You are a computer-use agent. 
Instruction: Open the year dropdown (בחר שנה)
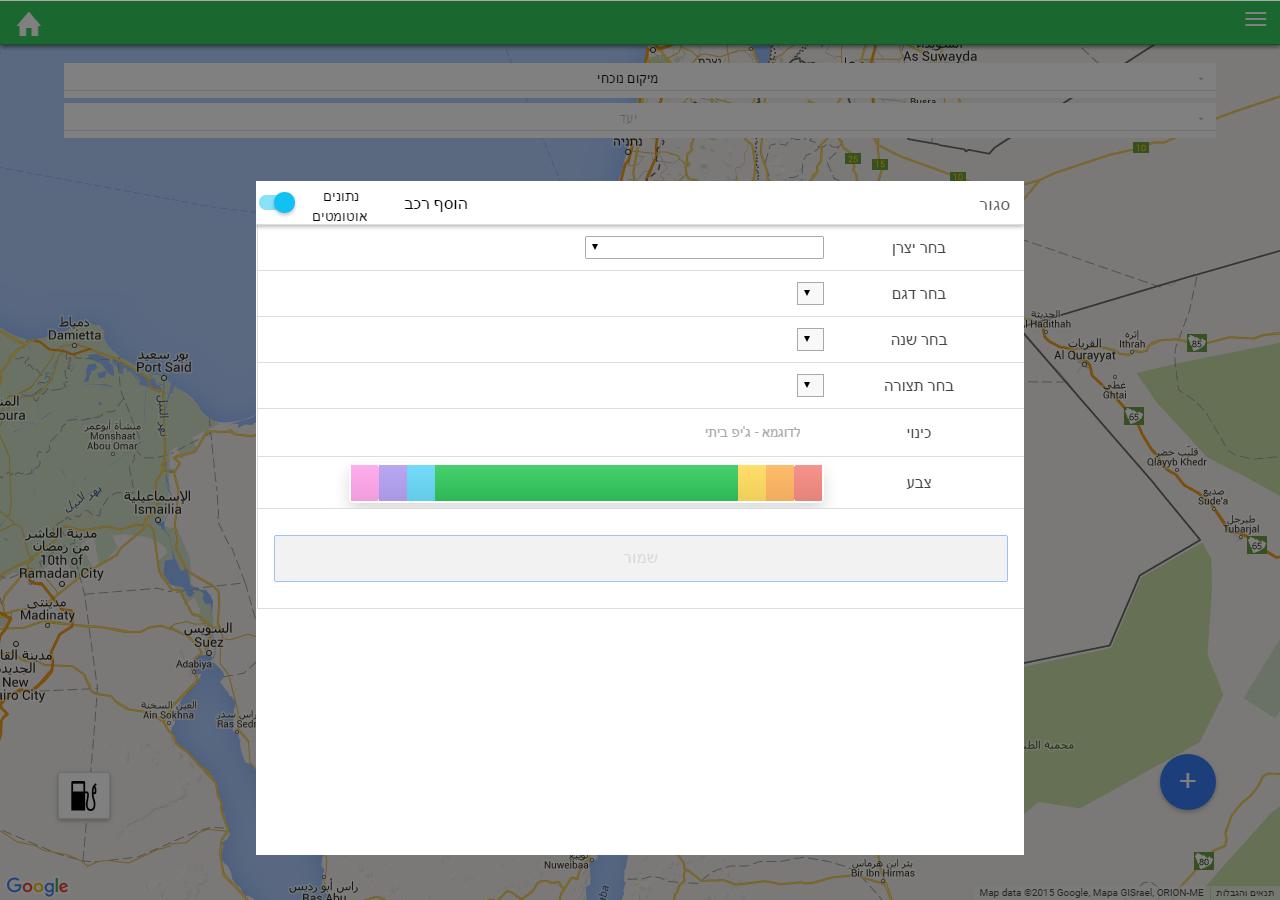click(810, 339)
